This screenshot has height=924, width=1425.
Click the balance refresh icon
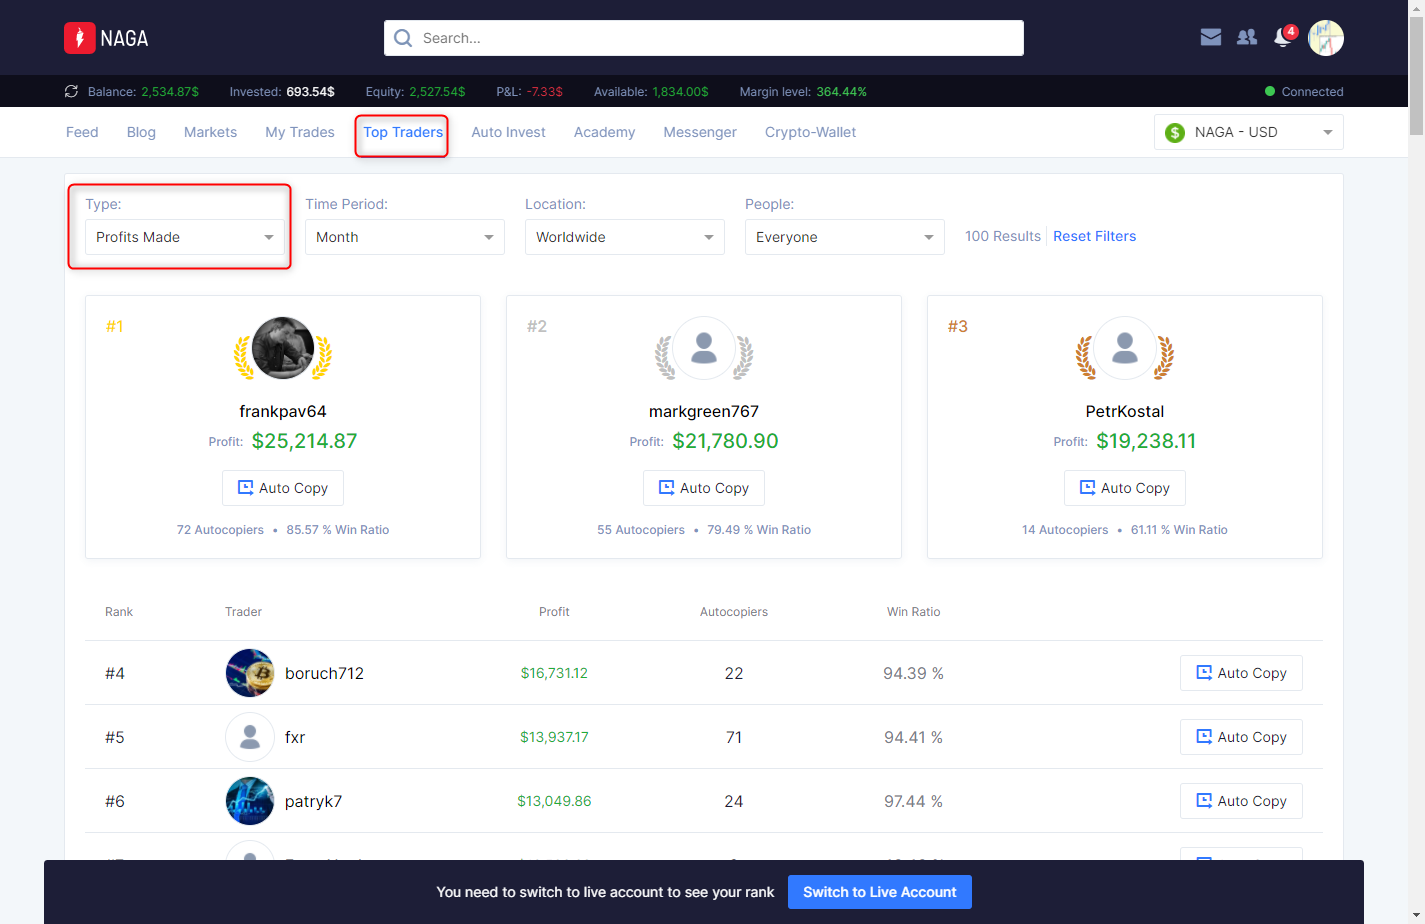pos(71,91)
